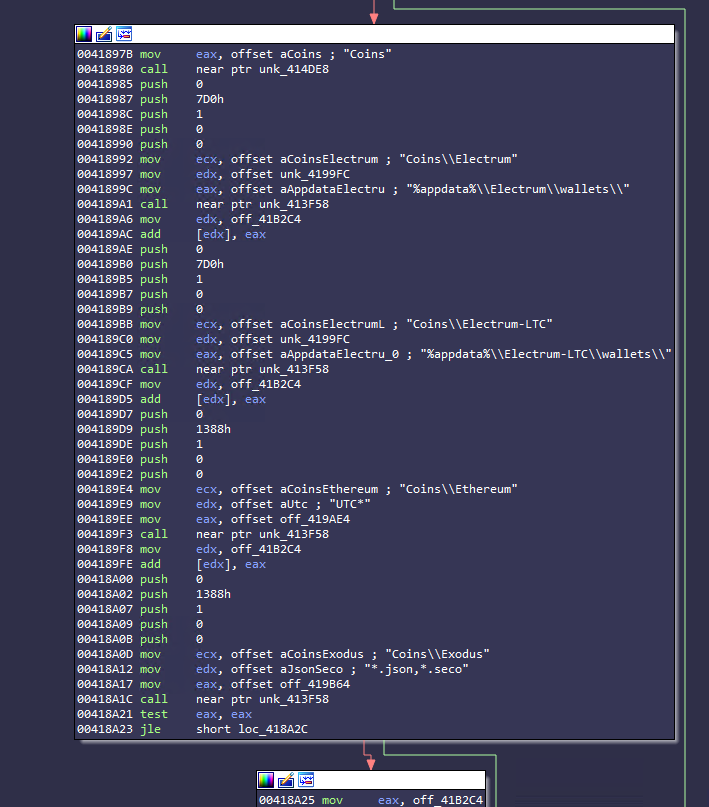This screenshot has width=709, height=807.
Task: Follow unk_413F58 call at 004189F3
Action: 294,534
